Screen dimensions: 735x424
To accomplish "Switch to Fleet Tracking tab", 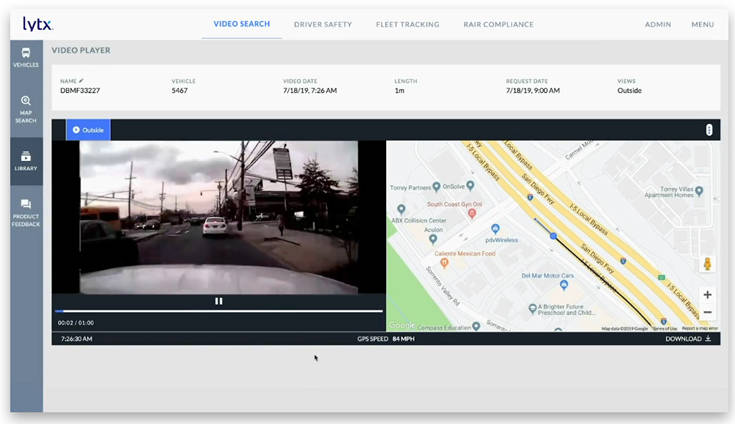I will pos(407,24).
